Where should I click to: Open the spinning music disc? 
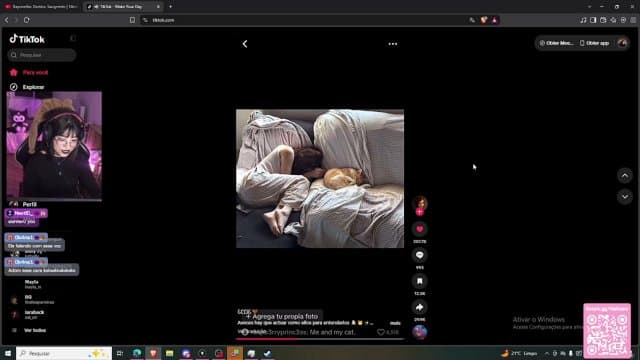pyautogui.click(x=420, y=332)
